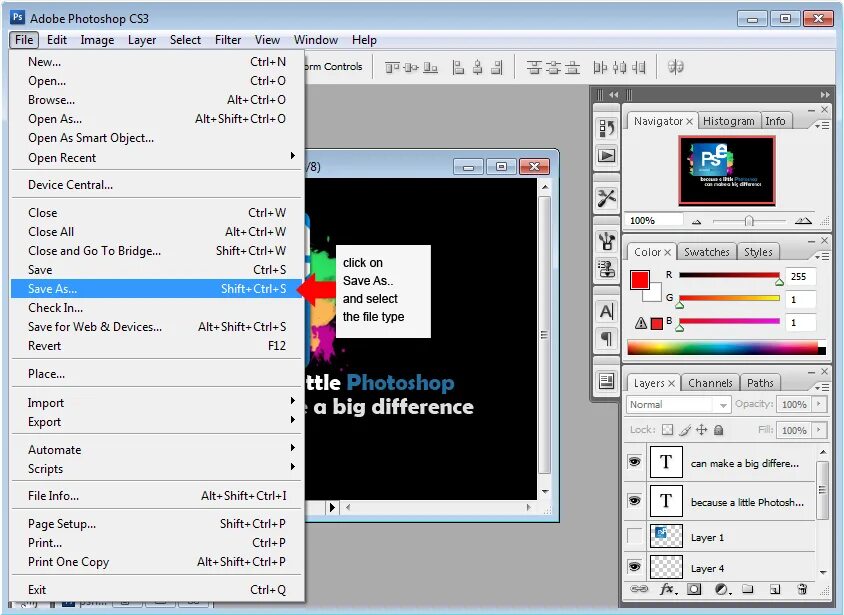Click the Distribute horizontal centers icon

click(620, 67)
